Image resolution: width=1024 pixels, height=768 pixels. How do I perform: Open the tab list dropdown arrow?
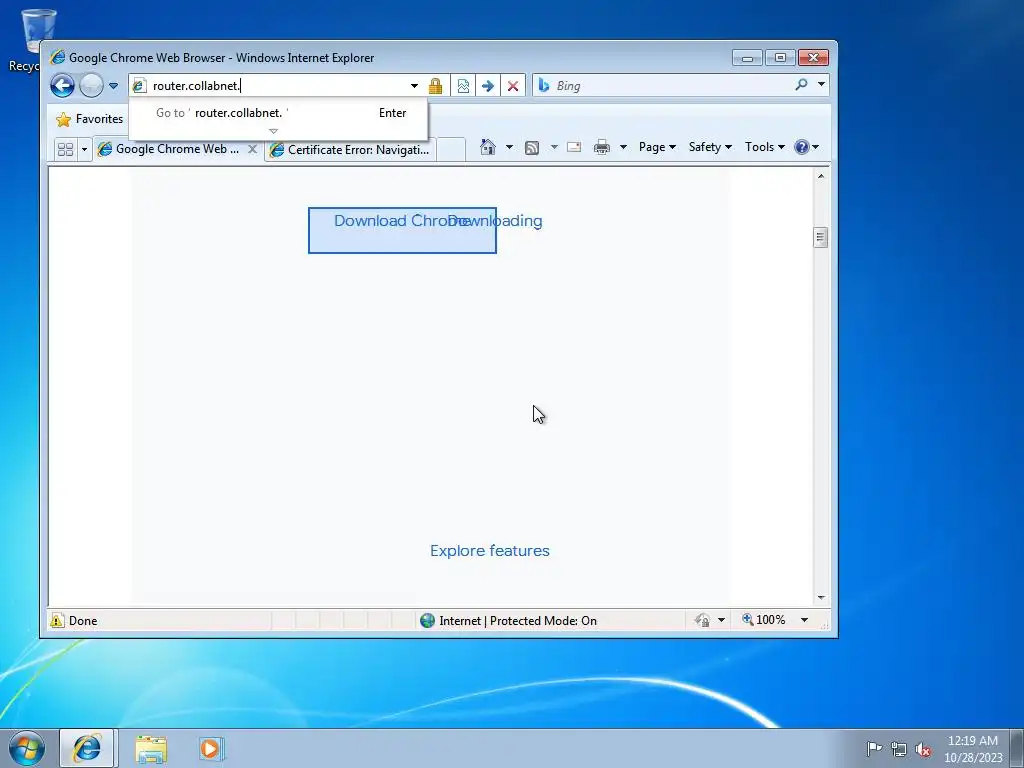pyautogui.click(x=84, y=150)
